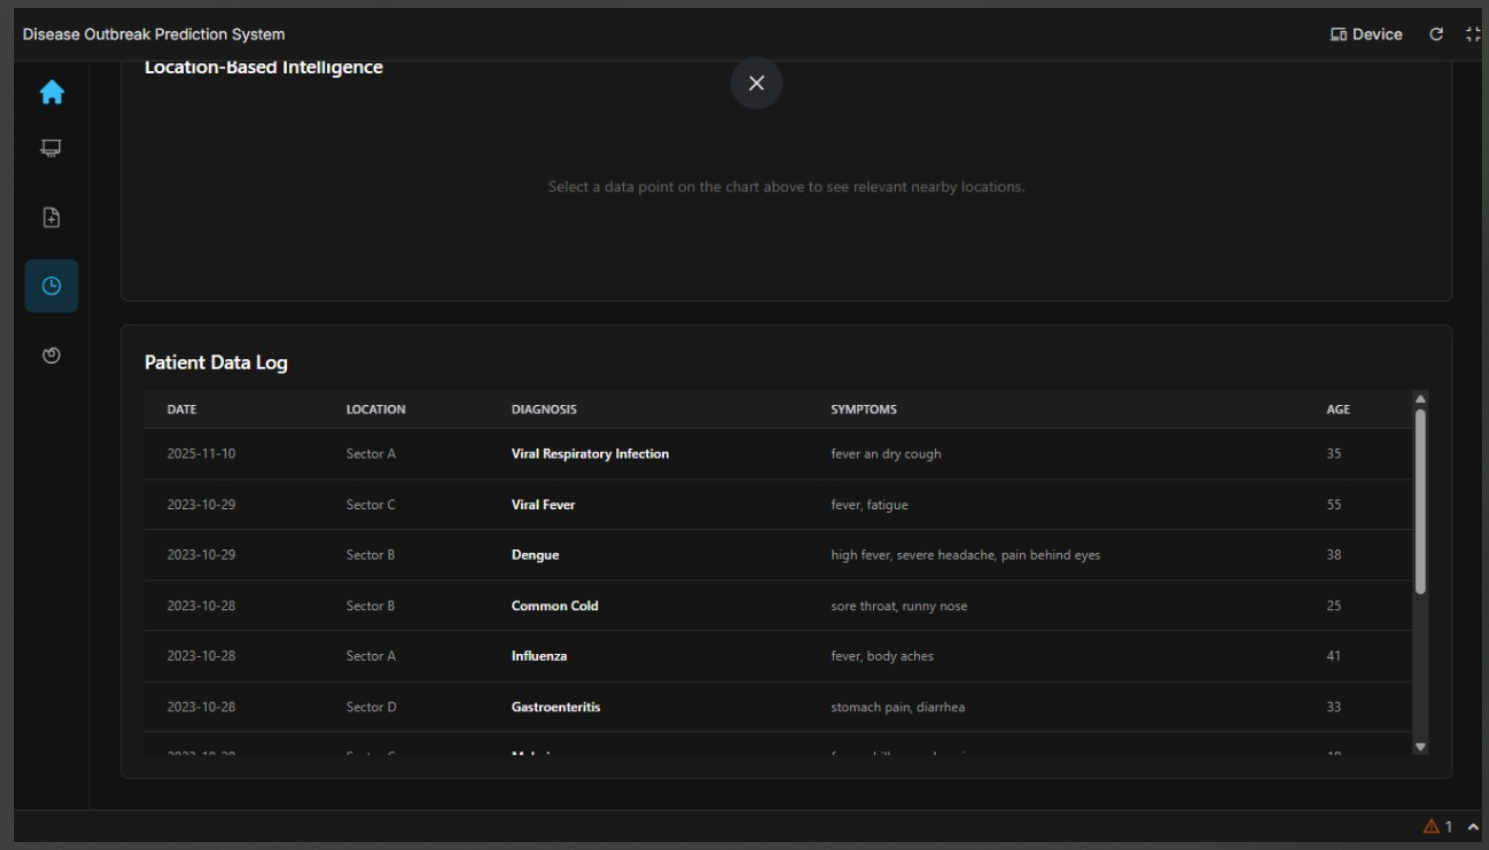This screenshot has height=850, width=1489.
Task: Select the clock history sidebar icon
Action: point(51,286)
